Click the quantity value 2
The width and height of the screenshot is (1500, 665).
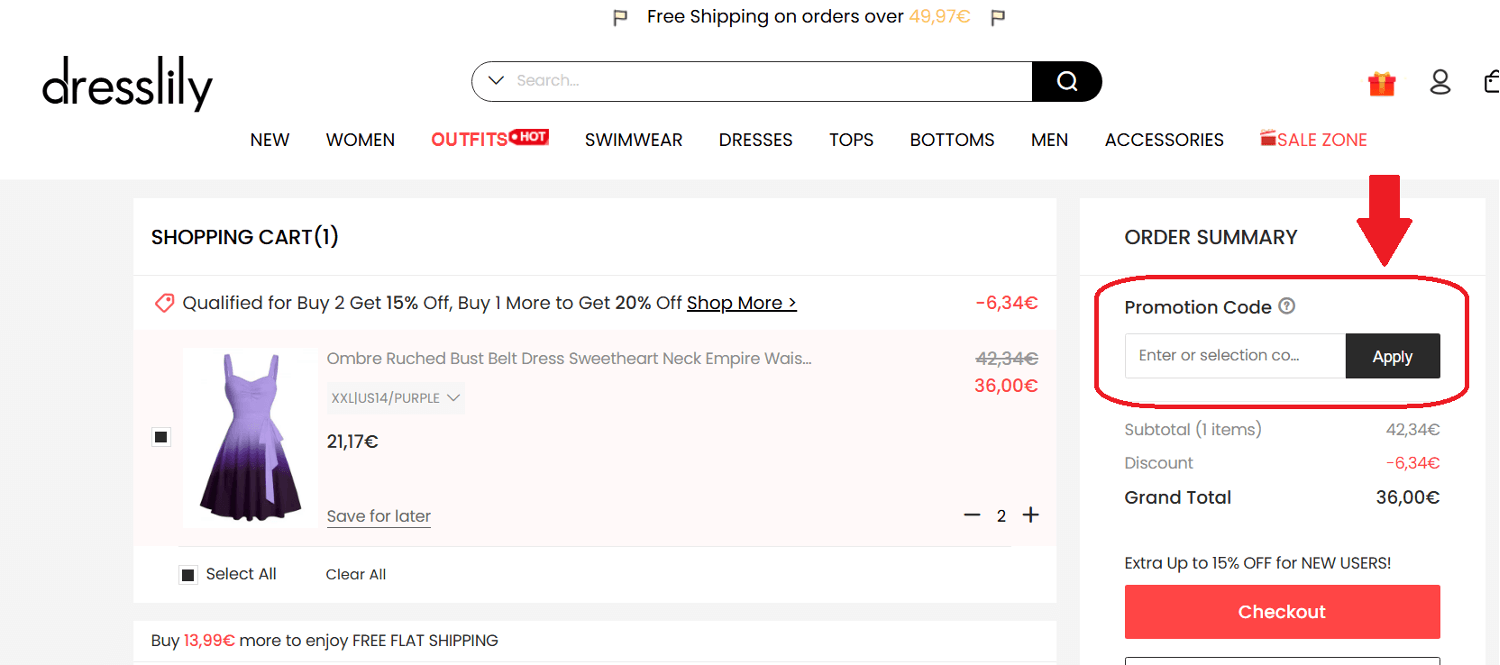point(1001,516)
